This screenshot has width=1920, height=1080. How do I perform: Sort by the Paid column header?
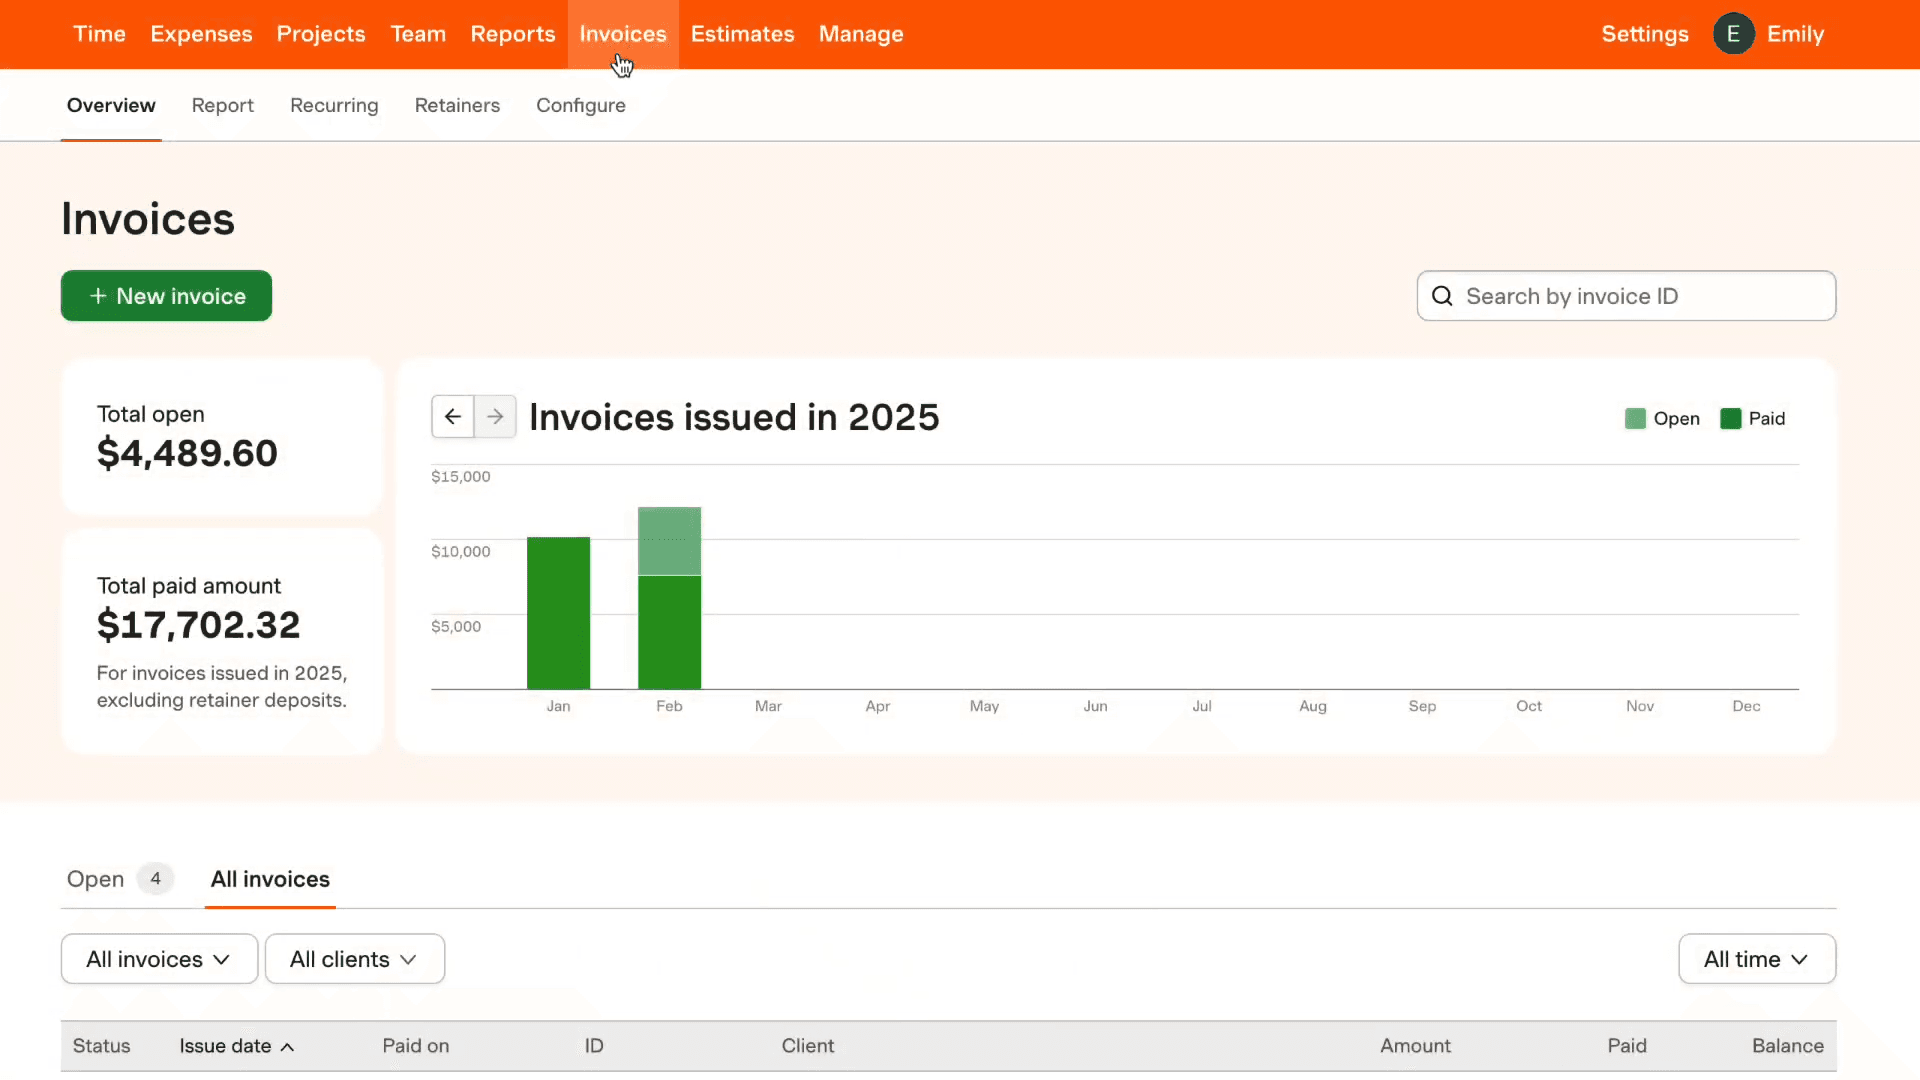pos(1627,1046)
